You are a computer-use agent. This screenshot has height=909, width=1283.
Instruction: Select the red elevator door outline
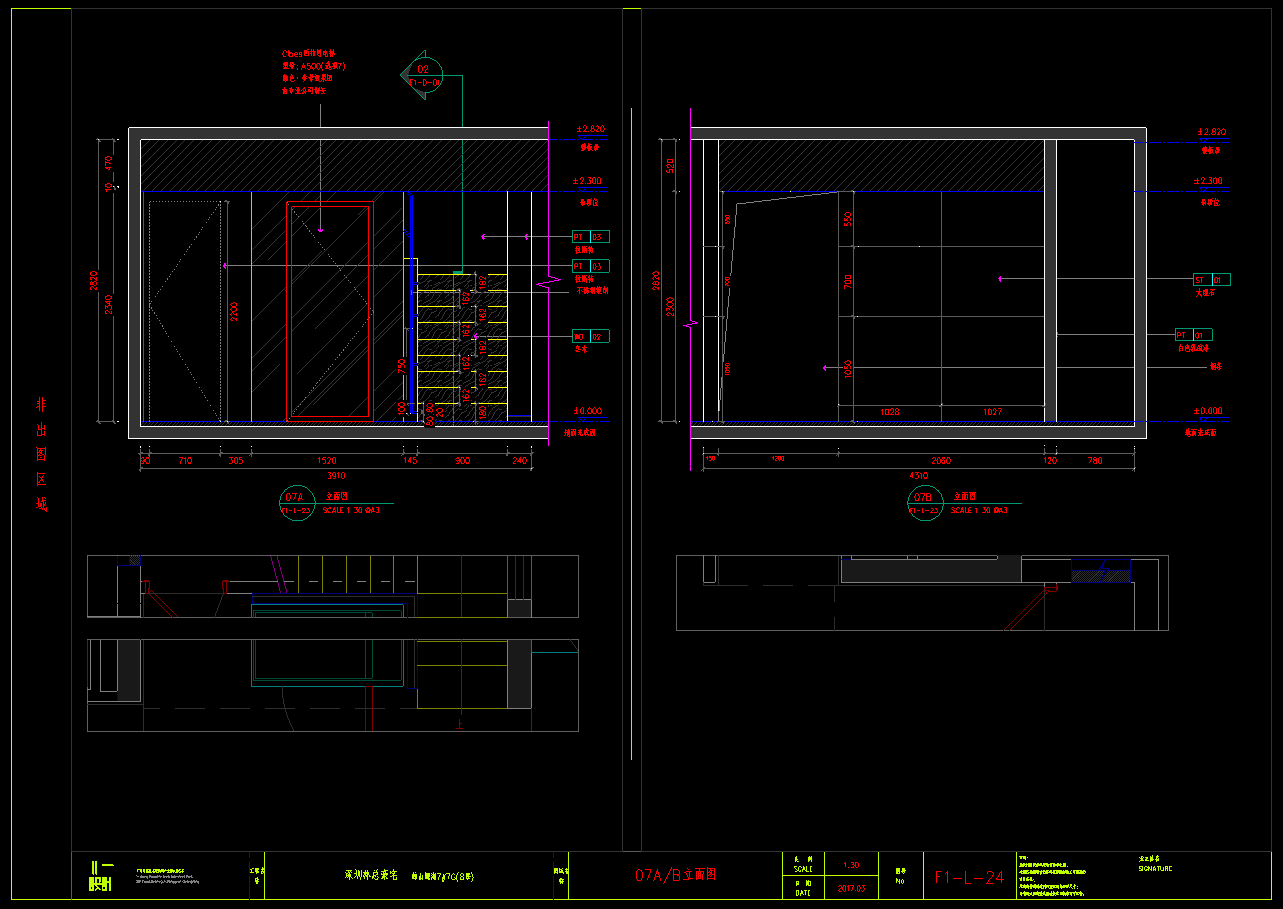click(x=330, y=311)
